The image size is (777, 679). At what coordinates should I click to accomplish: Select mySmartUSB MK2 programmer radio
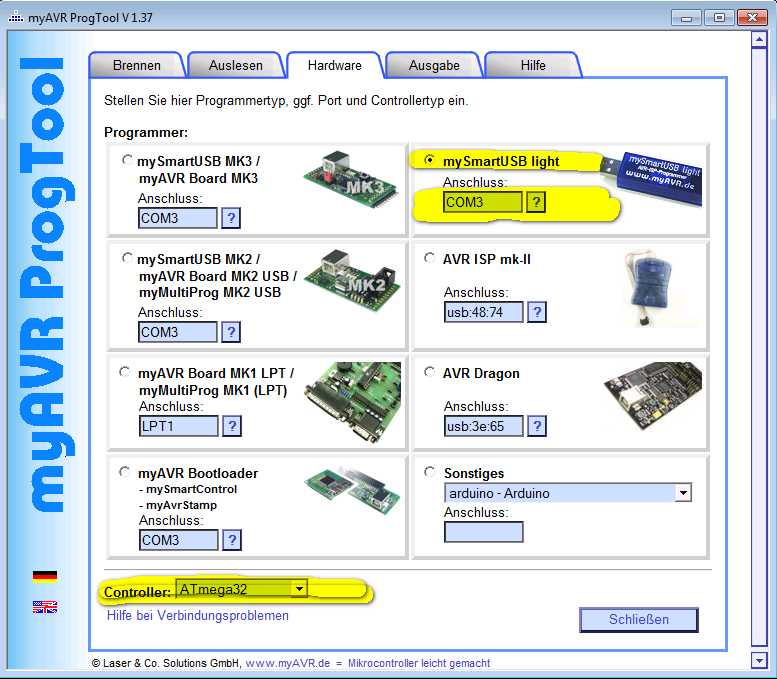[x=127, y=258]
